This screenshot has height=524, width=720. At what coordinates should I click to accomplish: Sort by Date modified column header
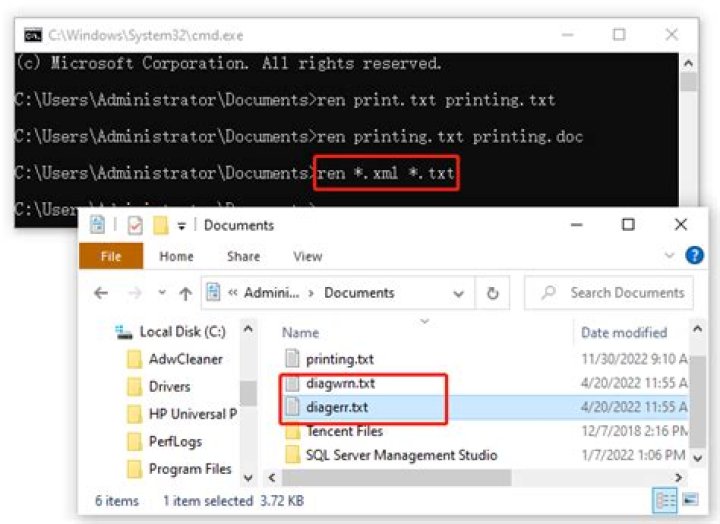point(624,332)
